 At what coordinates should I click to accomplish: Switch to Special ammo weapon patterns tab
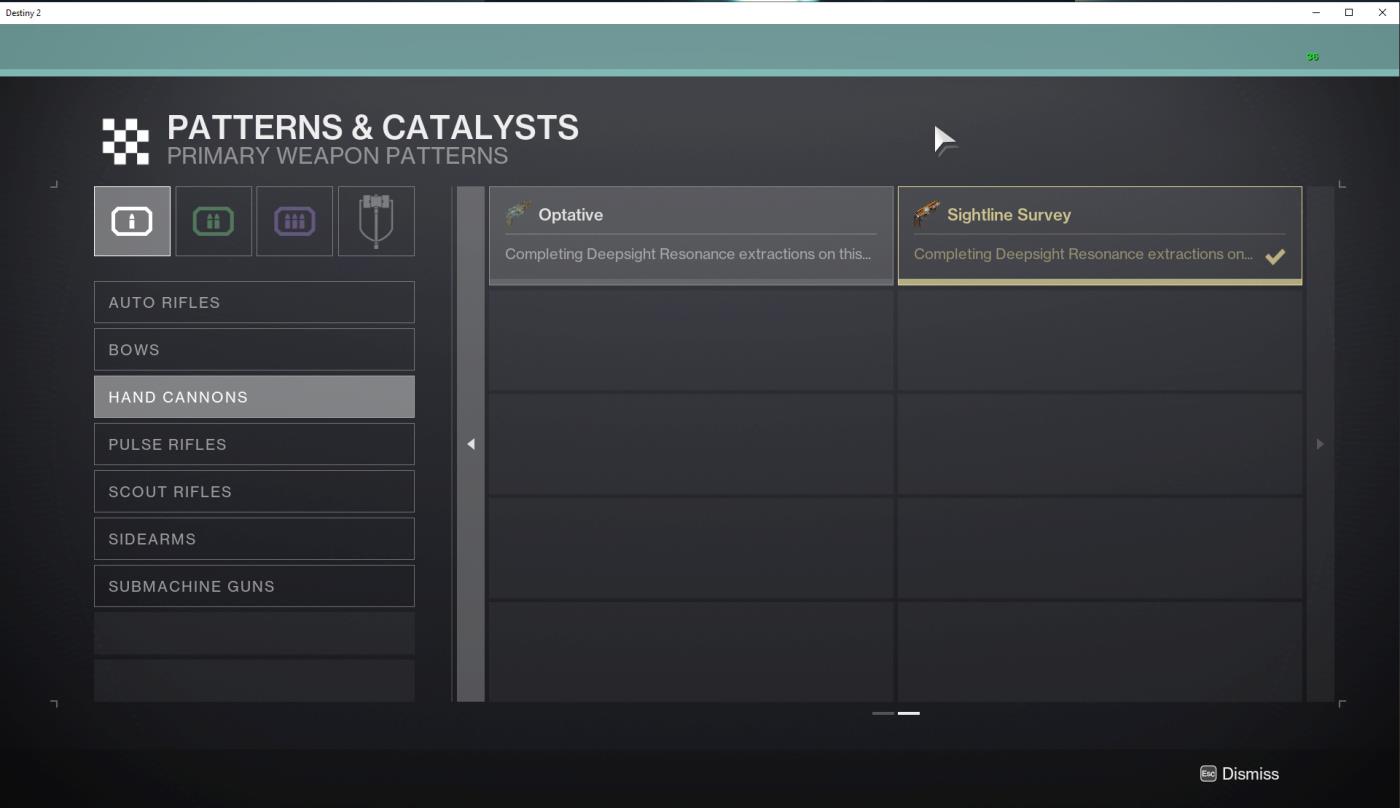click(x=213, y=221)
